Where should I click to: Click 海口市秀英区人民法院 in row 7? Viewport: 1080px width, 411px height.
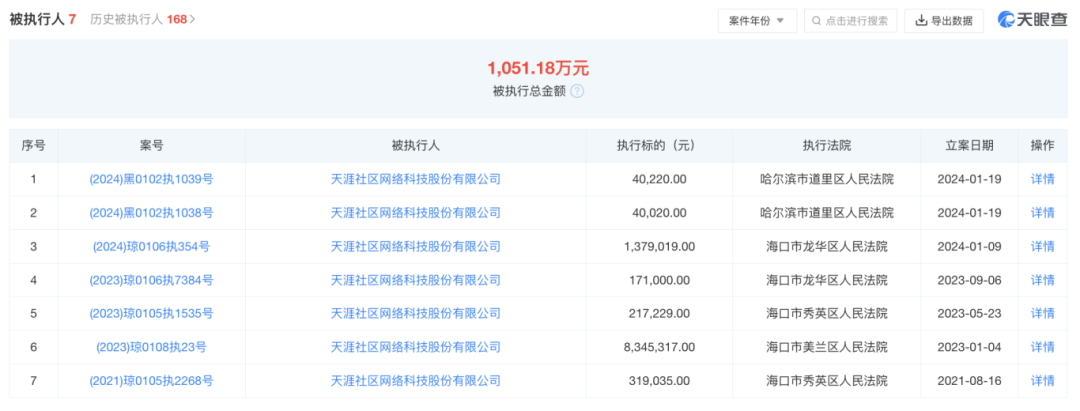click(827, 381)
